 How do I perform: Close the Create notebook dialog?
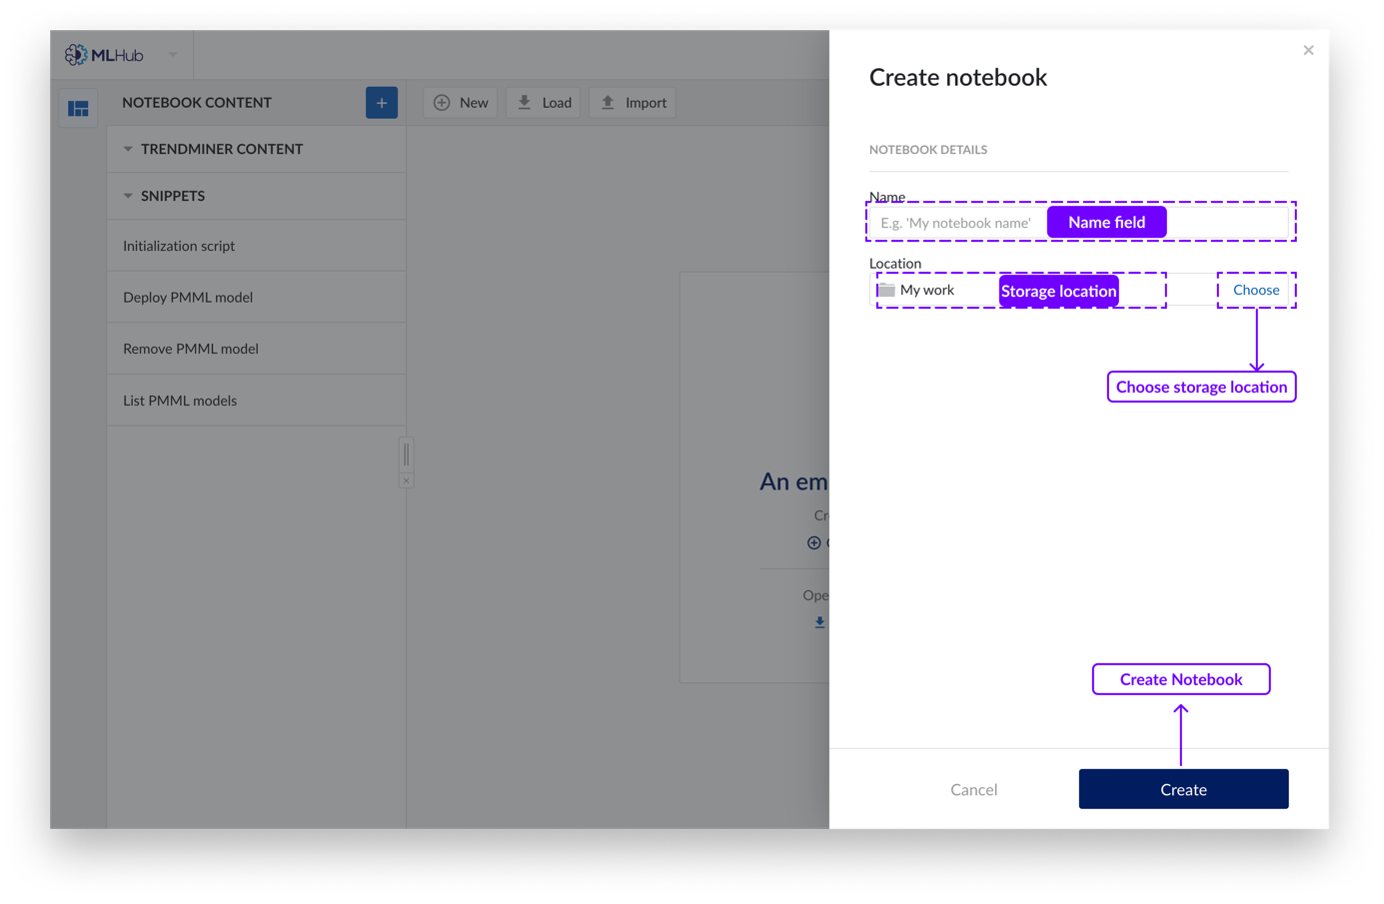pos(1308,50)
